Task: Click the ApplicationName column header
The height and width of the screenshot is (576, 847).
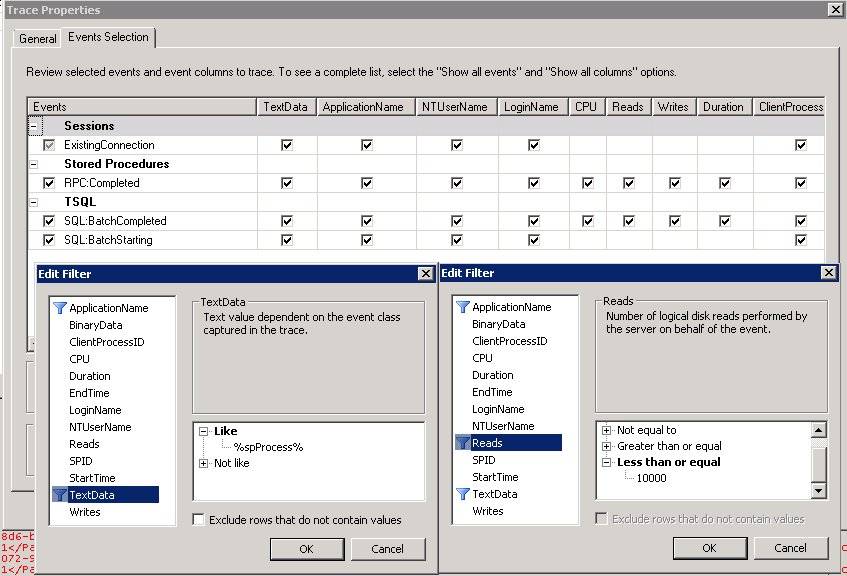Action: pos(364,107)
